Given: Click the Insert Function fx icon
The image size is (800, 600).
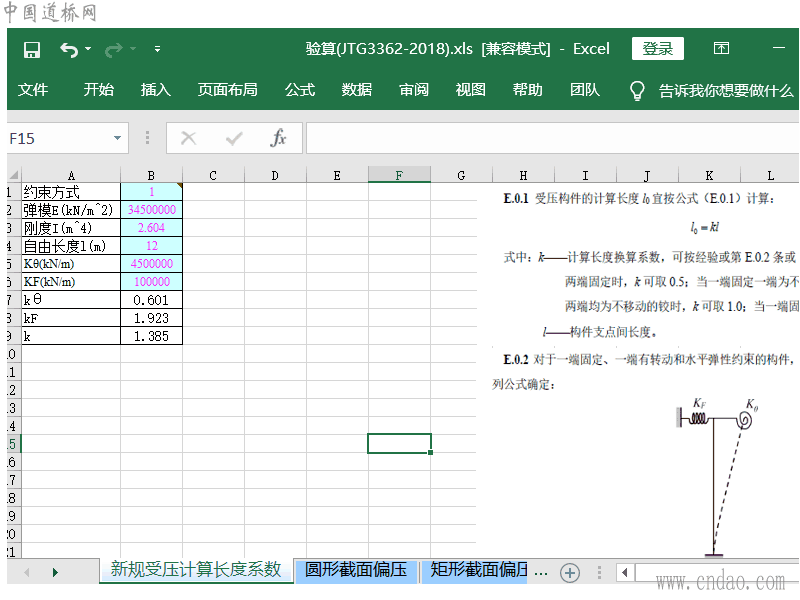Looking at the screenshot, I should click(x=278, y=138).
